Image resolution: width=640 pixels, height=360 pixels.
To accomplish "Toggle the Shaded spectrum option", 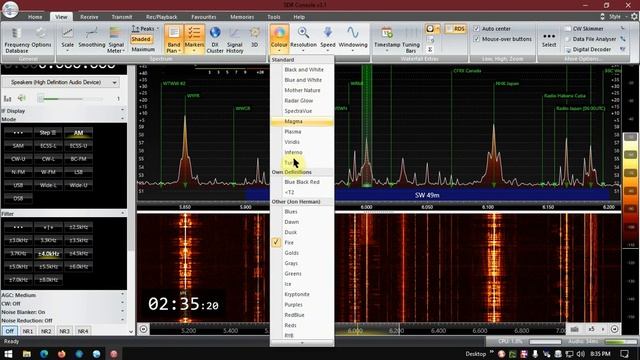I will tap(141, 39).
